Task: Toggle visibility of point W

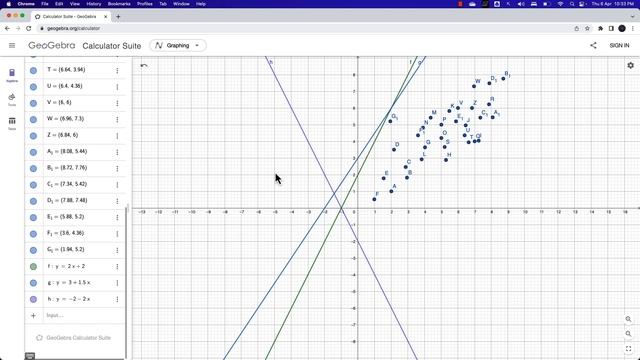Action: point(33,119)
